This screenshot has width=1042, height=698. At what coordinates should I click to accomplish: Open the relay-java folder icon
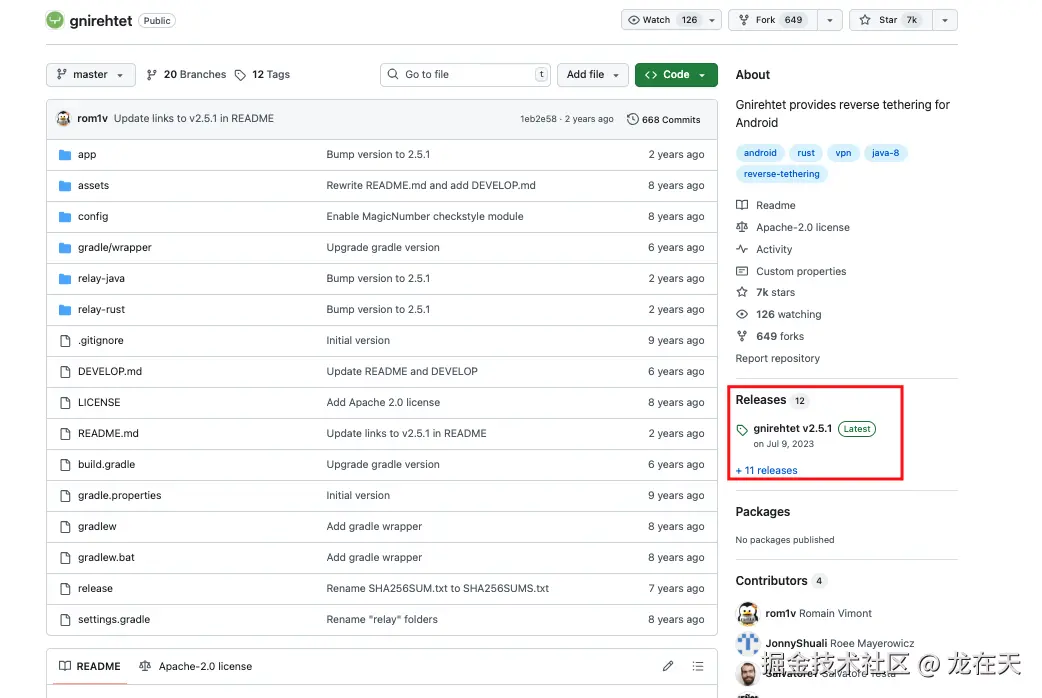tap(64, 279)
